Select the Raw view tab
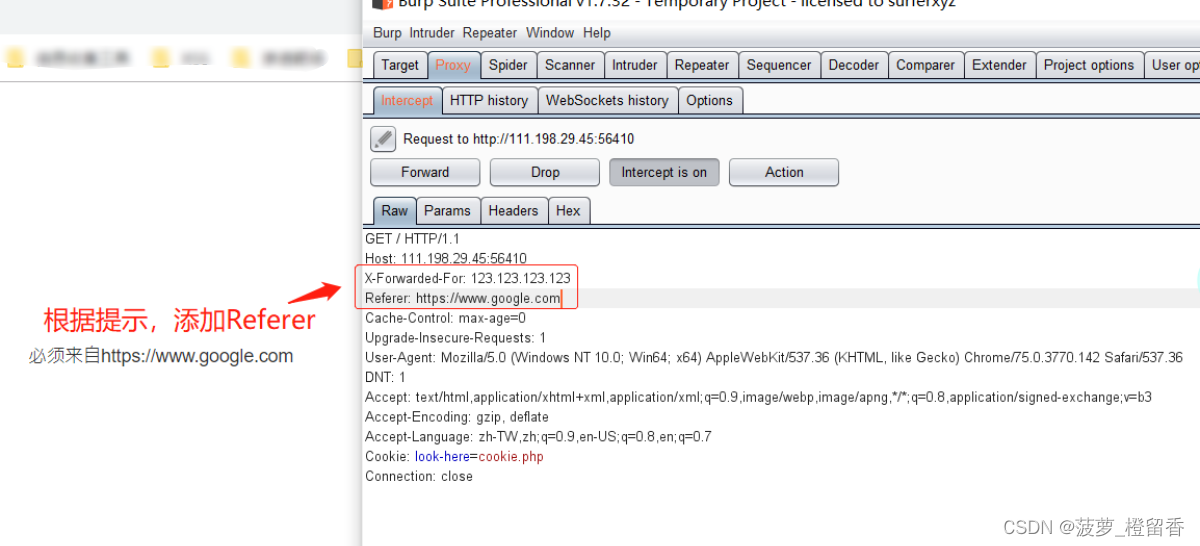The width and height of the screenshot is (1200, 546). click(x=395, y=210)
